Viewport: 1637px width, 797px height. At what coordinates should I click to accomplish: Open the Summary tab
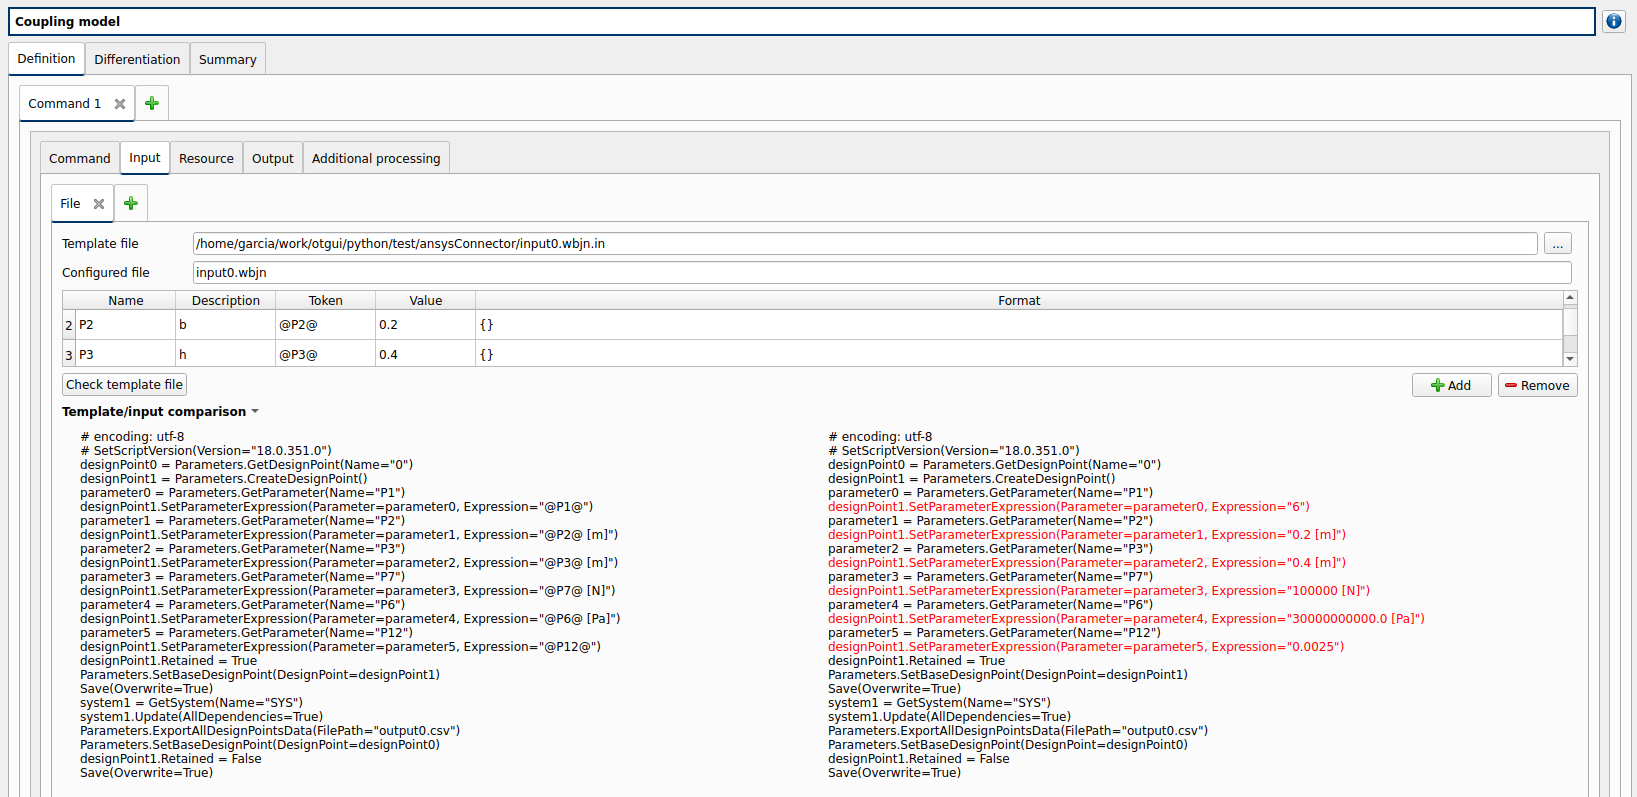(227, 59)
